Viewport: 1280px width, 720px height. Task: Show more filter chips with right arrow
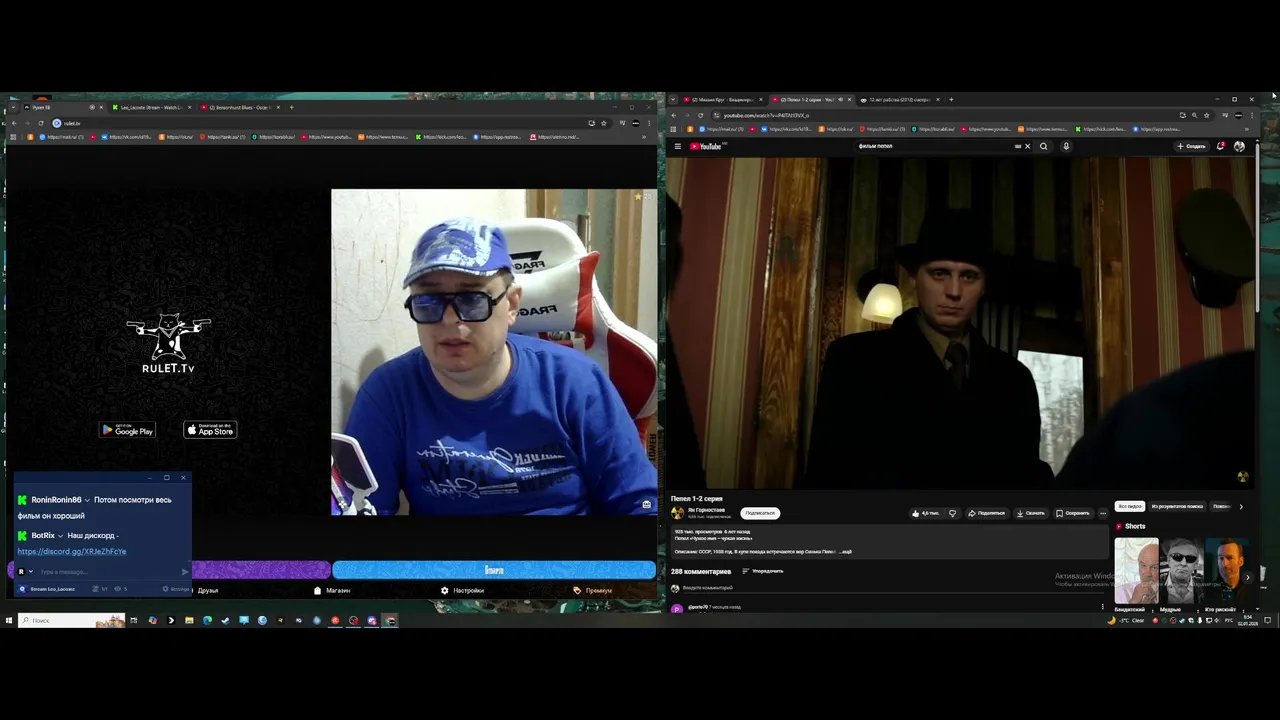point(1241,506)
